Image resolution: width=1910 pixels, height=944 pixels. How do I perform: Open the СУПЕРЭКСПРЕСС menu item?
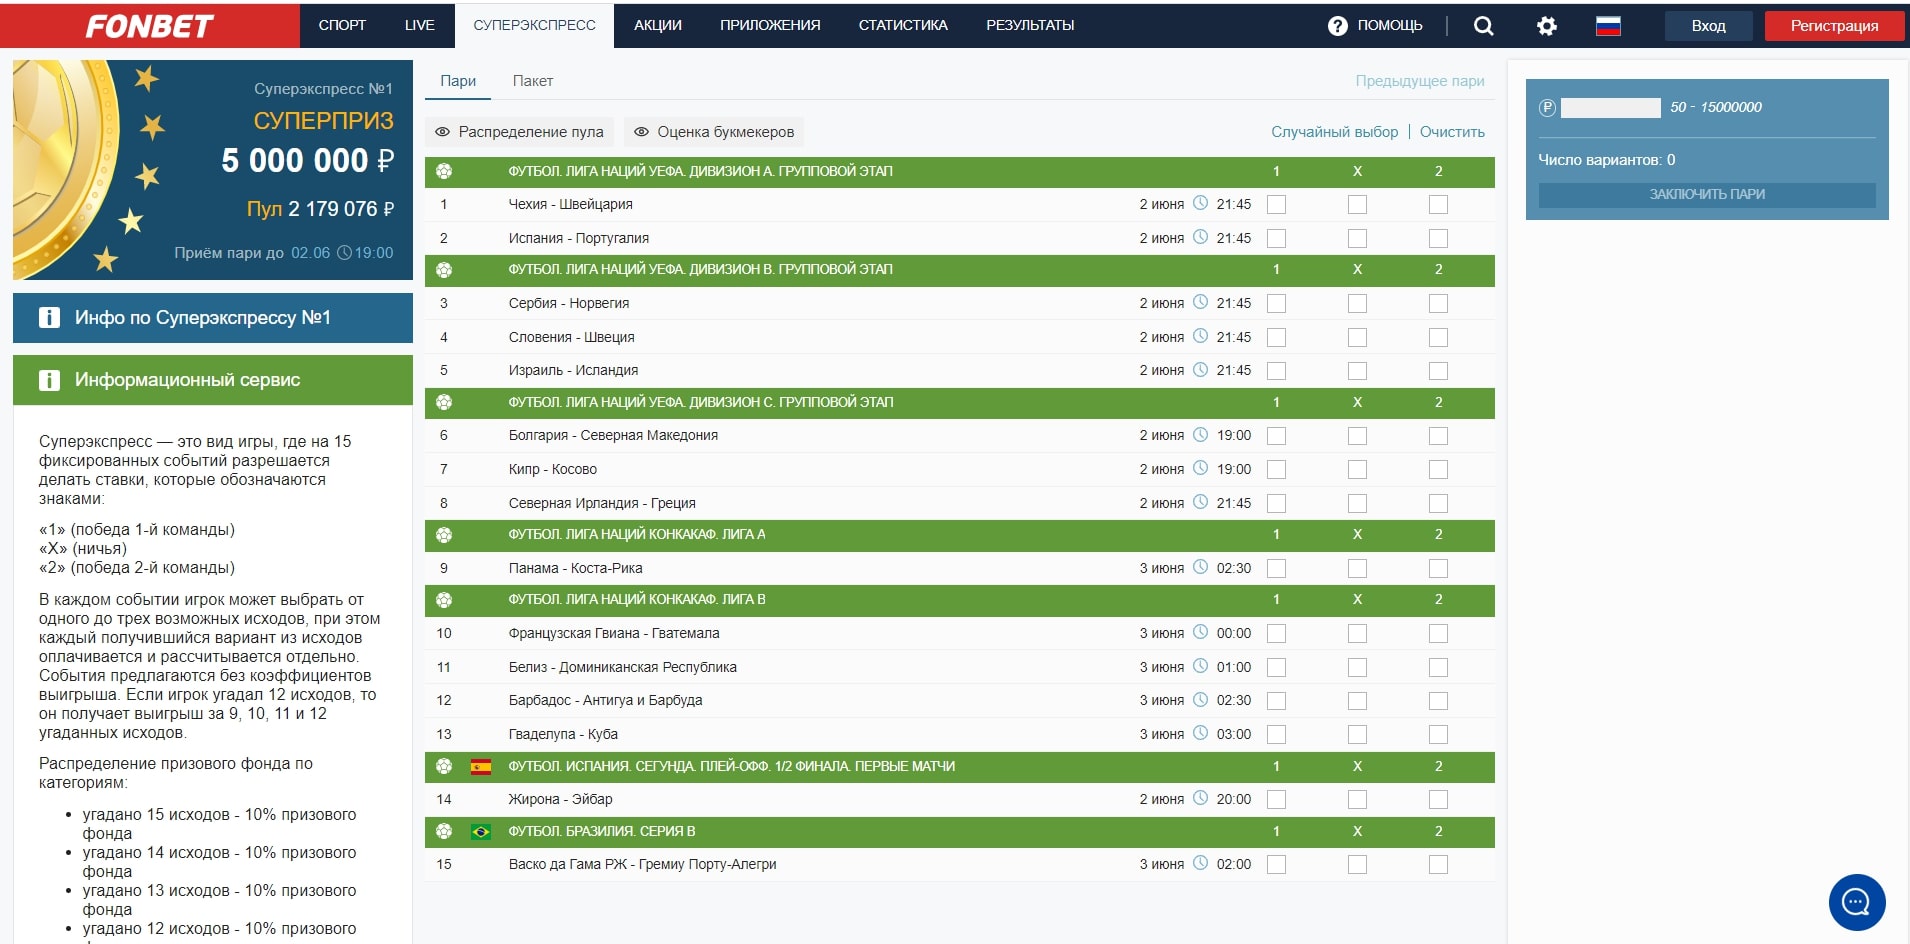pyautogui.click(x=534, y=25)
